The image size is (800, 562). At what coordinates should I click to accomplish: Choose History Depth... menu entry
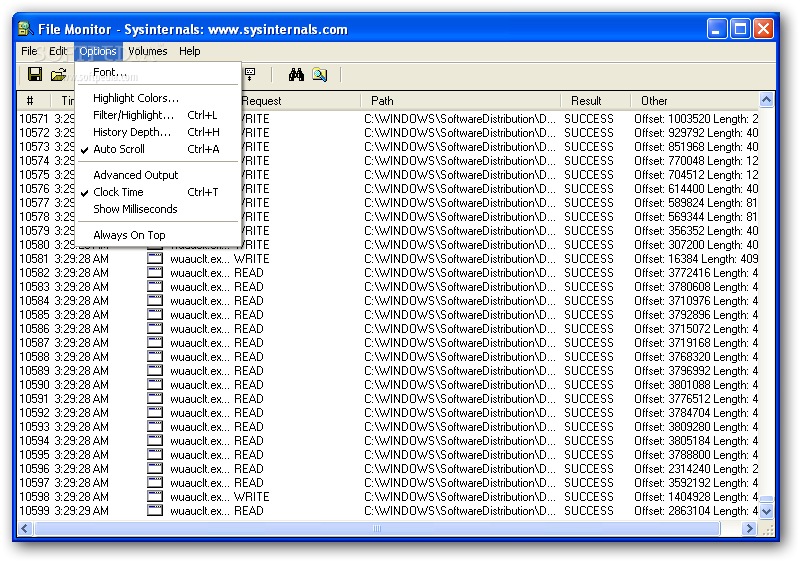158,132
